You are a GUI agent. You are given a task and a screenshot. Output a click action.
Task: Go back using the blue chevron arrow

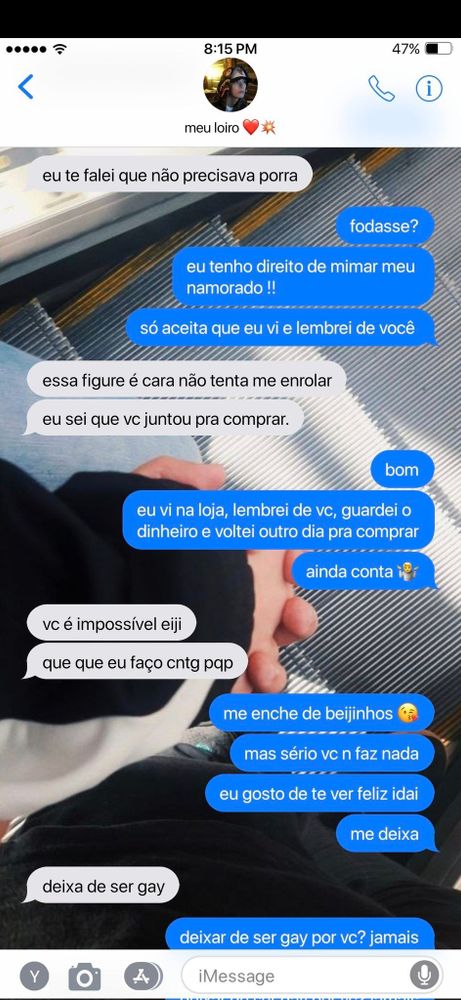tap(26, 87)
